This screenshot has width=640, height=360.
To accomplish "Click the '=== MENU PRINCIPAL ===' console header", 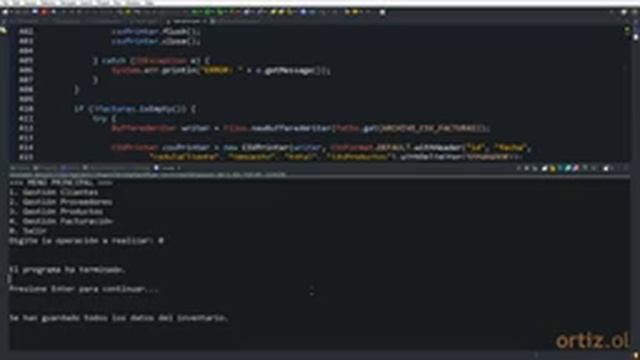I will [61, 183].
